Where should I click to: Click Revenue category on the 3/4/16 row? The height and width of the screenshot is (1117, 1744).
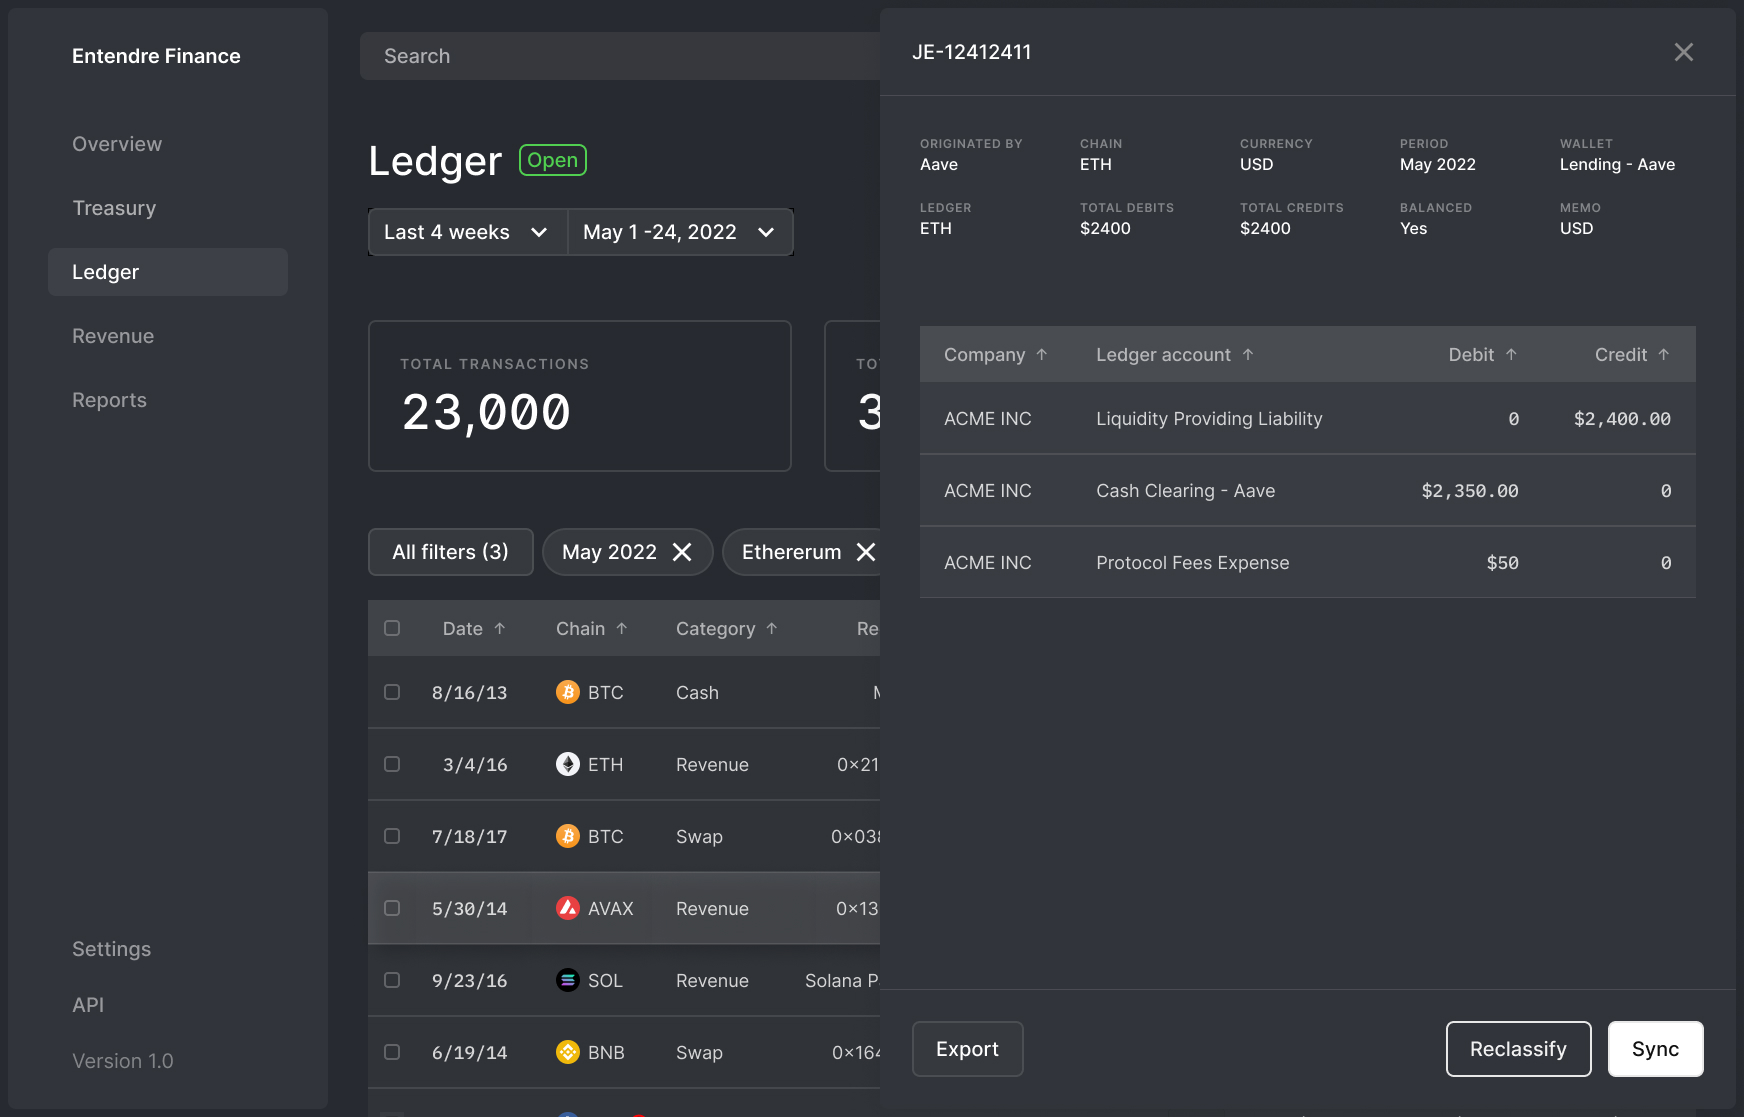pyautogui.click(x=712, y=764)
